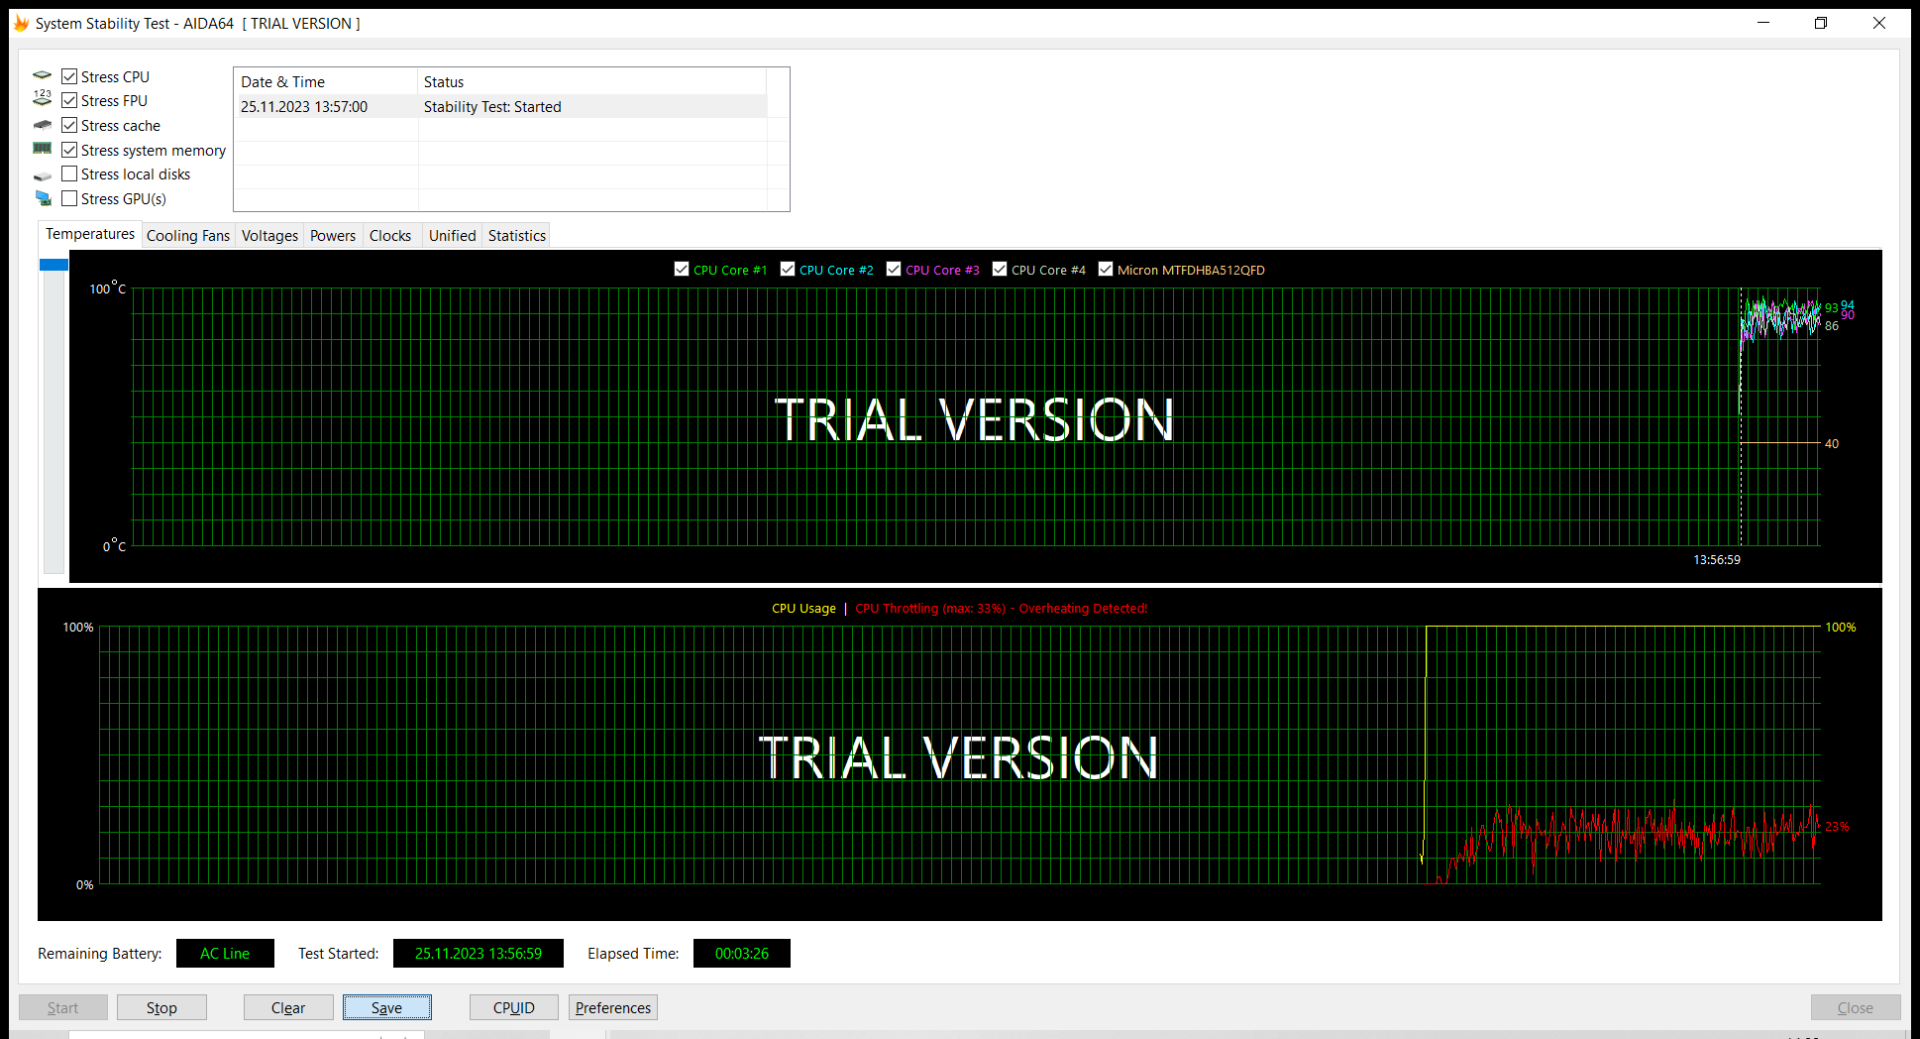The width and height of the screenshot is (1920, 1039).
Task: Click the Stress CPU chip icon
Action: coord(42,76)
